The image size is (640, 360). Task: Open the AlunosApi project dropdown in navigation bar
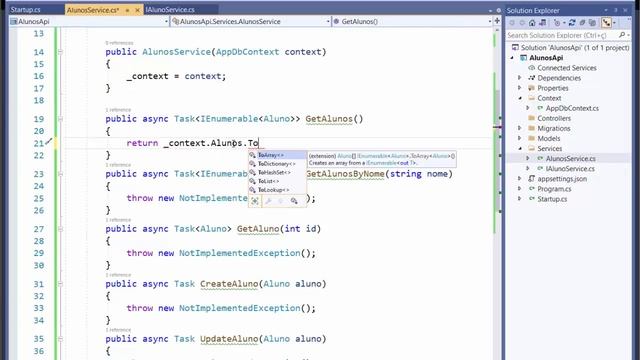pos(89,21)
